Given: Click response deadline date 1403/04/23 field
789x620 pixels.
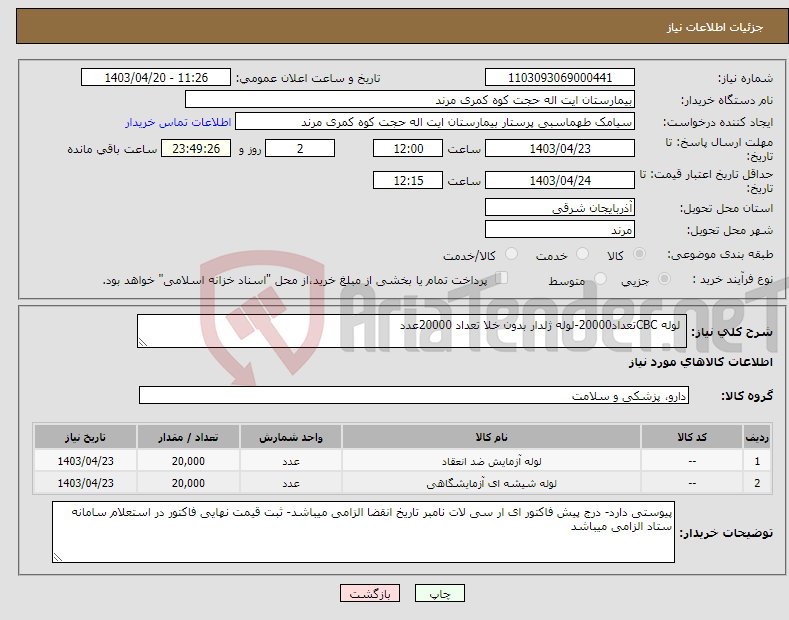Looking at the screenshot, I should point(560,148).
